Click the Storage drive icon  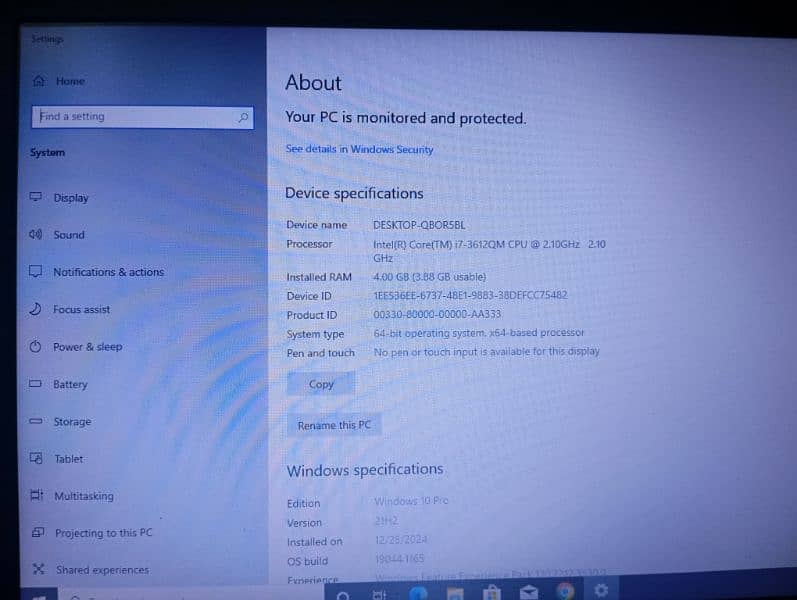click(x=36, y=421)
